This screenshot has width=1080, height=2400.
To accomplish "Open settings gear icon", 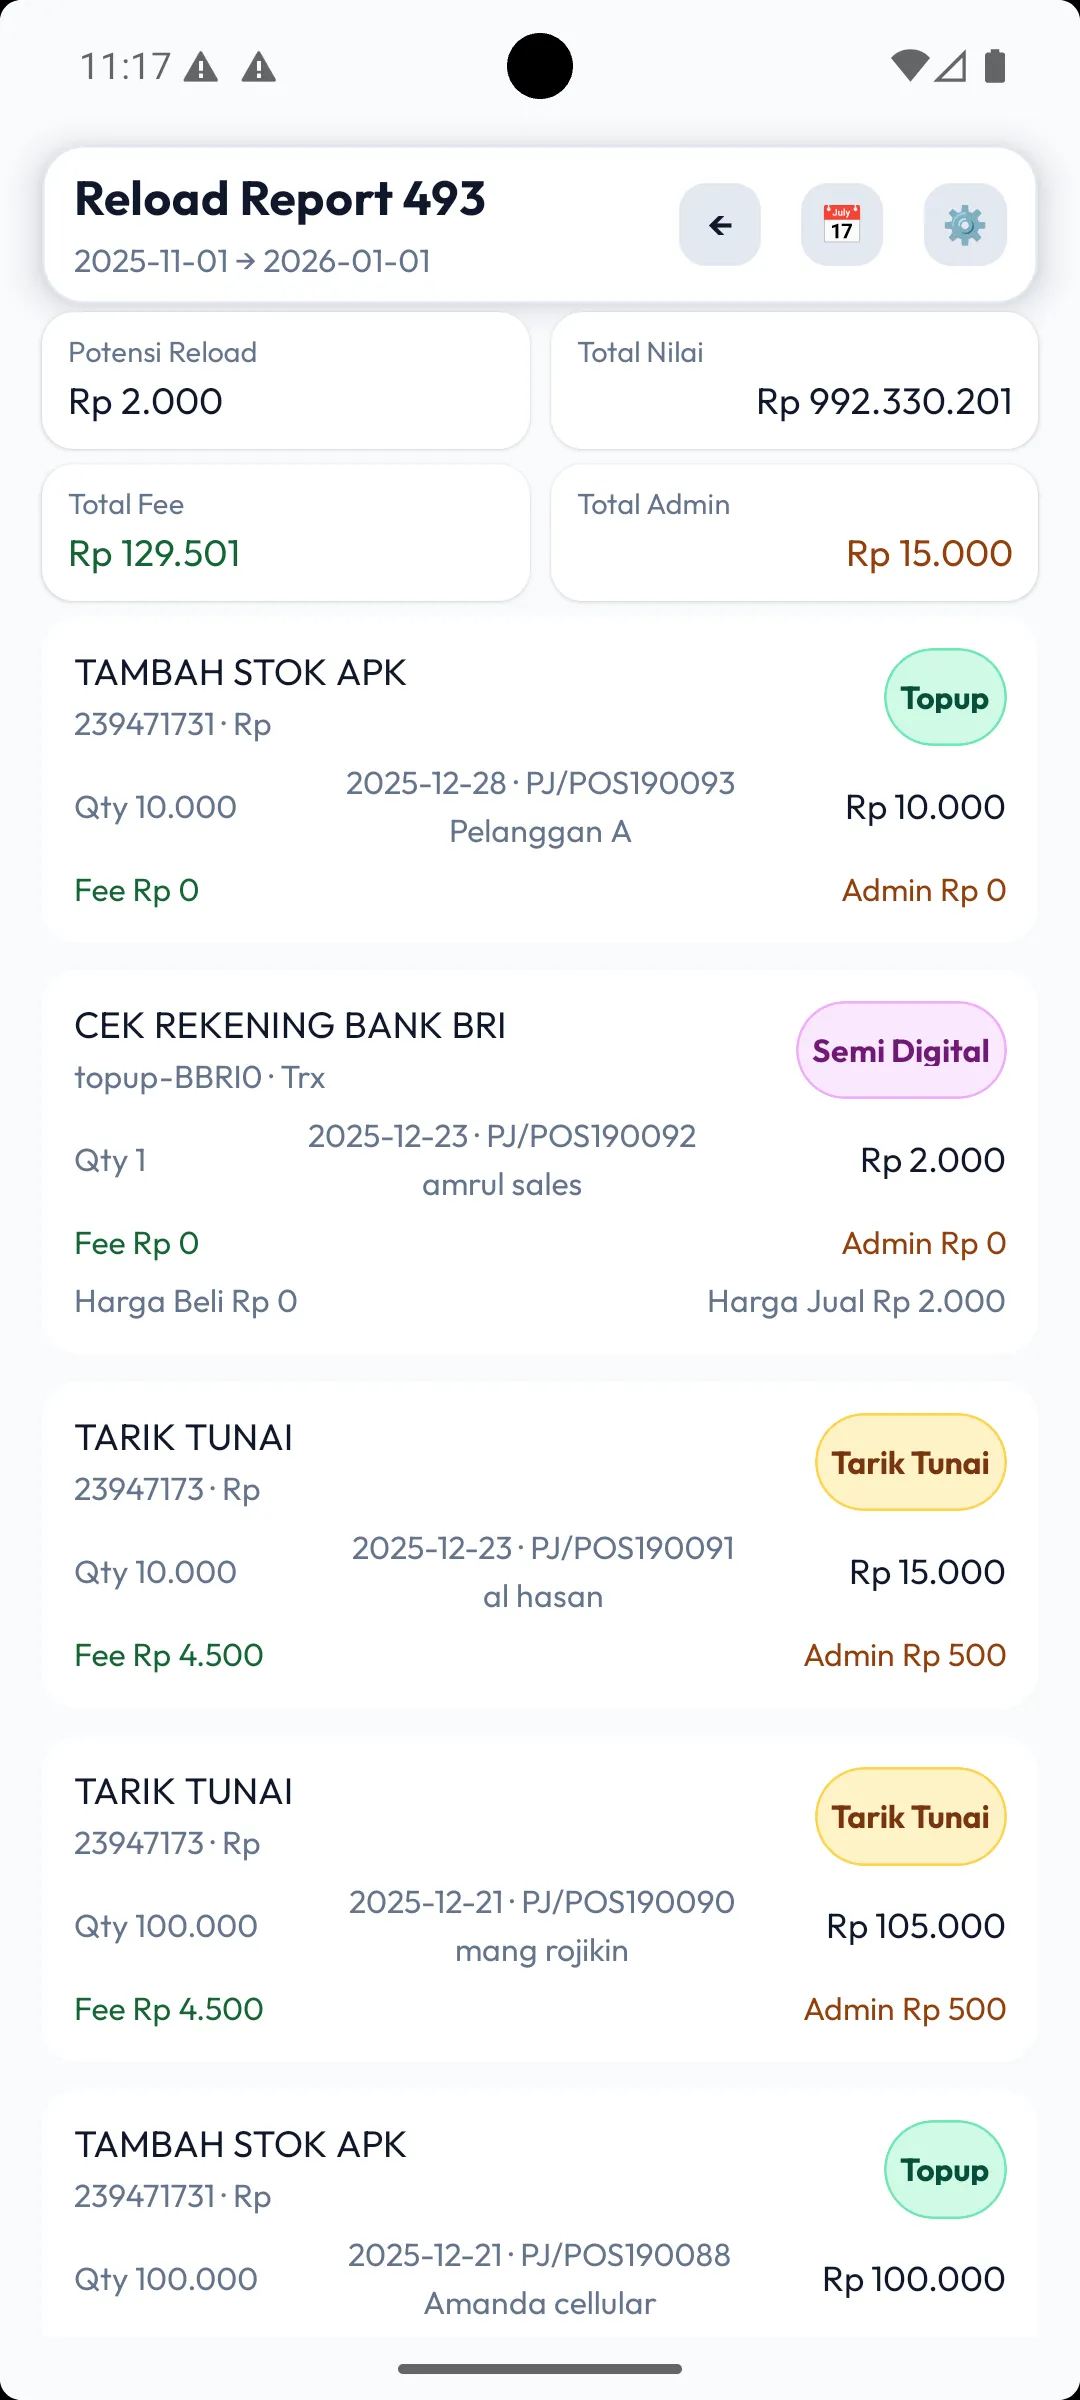I will 965,225.
